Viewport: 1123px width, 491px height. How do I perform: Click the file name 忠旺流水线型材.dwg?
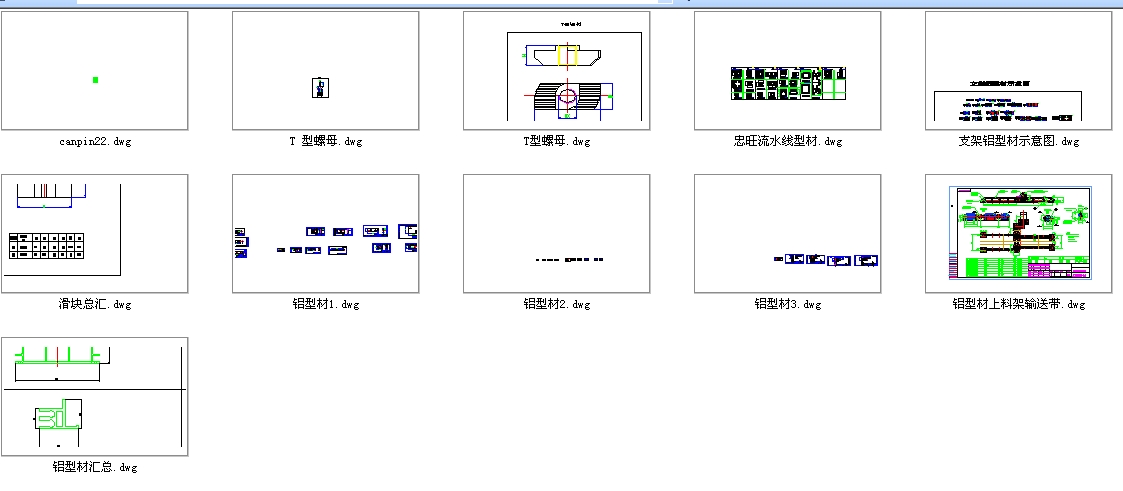[x=788, y=142]
